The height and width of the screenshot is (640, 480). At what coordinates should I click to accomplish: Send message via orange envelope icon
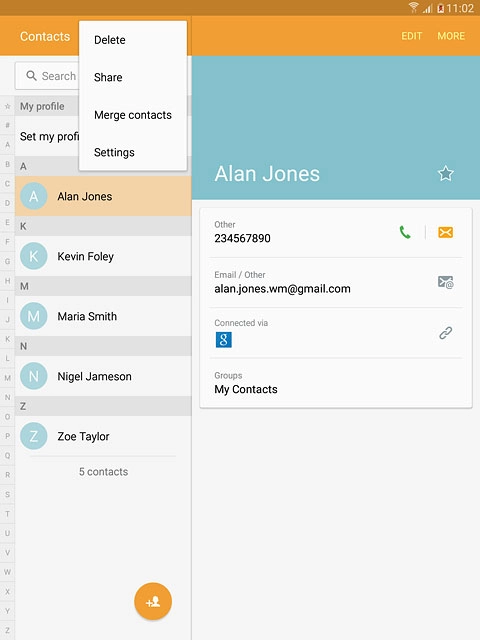tap(445, 232)
